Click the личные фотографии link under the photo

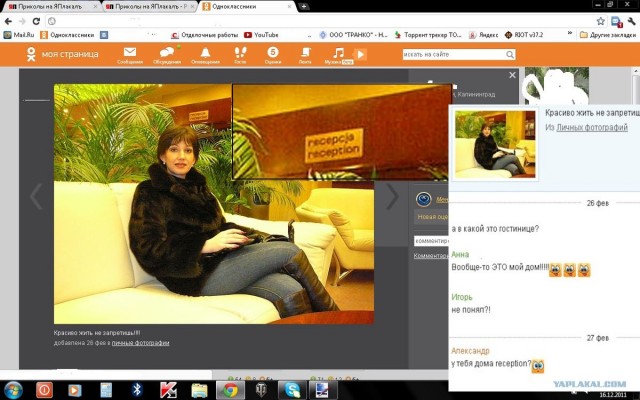[140, 343]
